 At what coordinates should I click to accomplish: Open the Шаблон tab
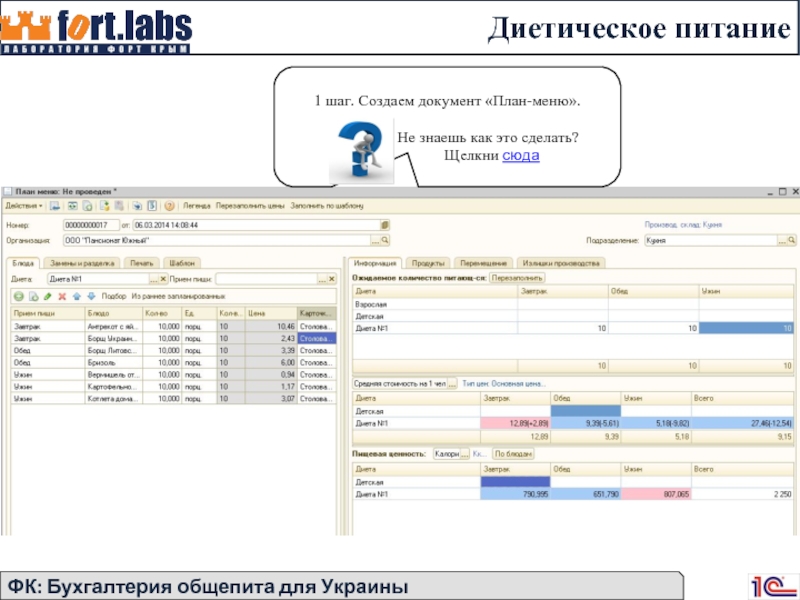pos(182,263)
